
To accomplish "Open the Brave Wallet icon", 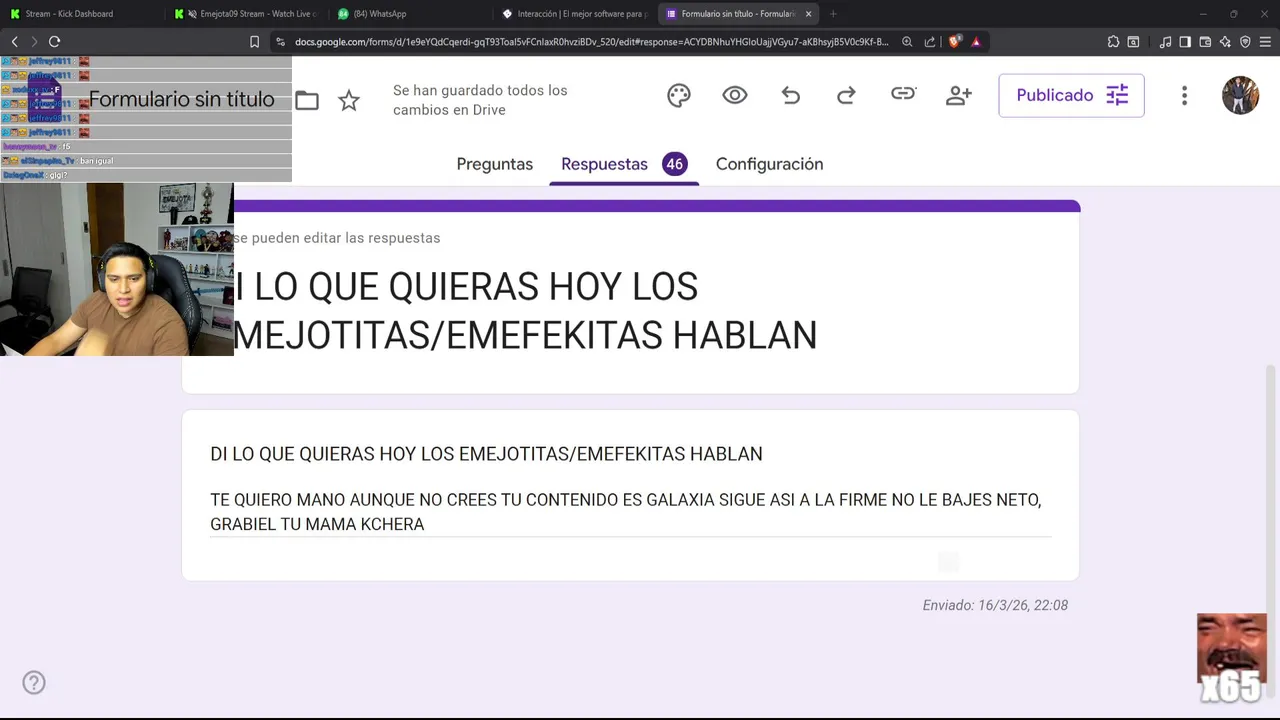I will (1205, 42).
